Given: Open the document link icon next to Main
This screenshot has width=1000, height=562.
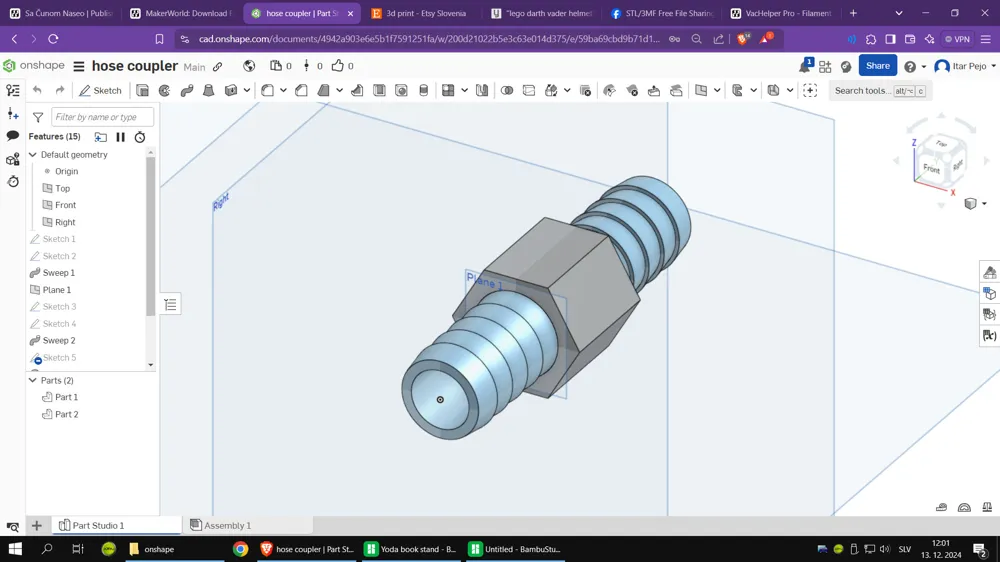Looking at the screenshot, I should click(217, 66).
